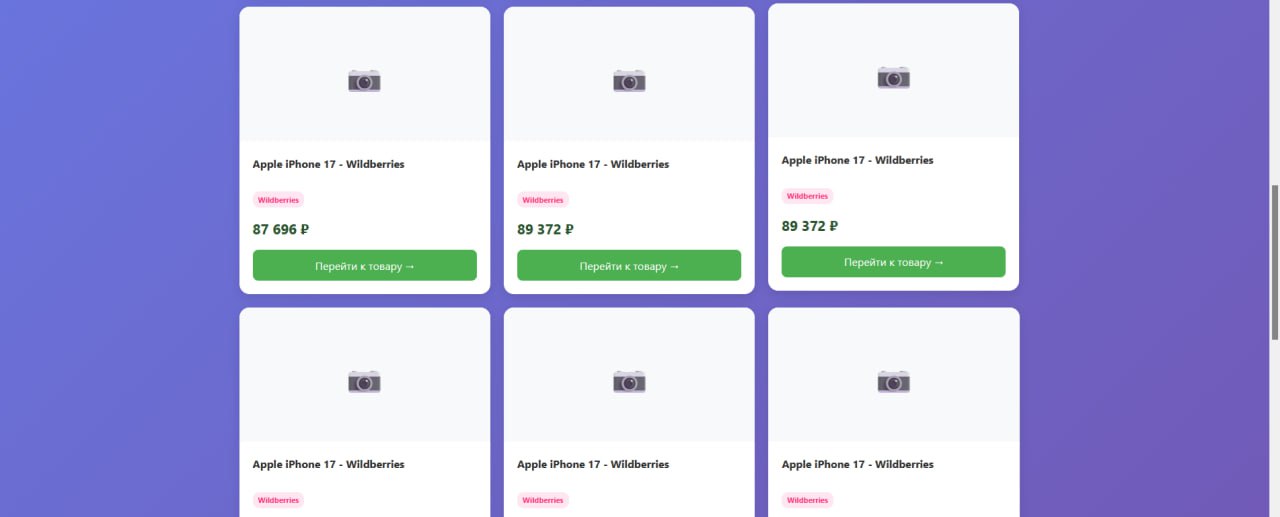Open the top-middle "Apple iPhone 17 - Wildberries" title

(x=593, y=164)
